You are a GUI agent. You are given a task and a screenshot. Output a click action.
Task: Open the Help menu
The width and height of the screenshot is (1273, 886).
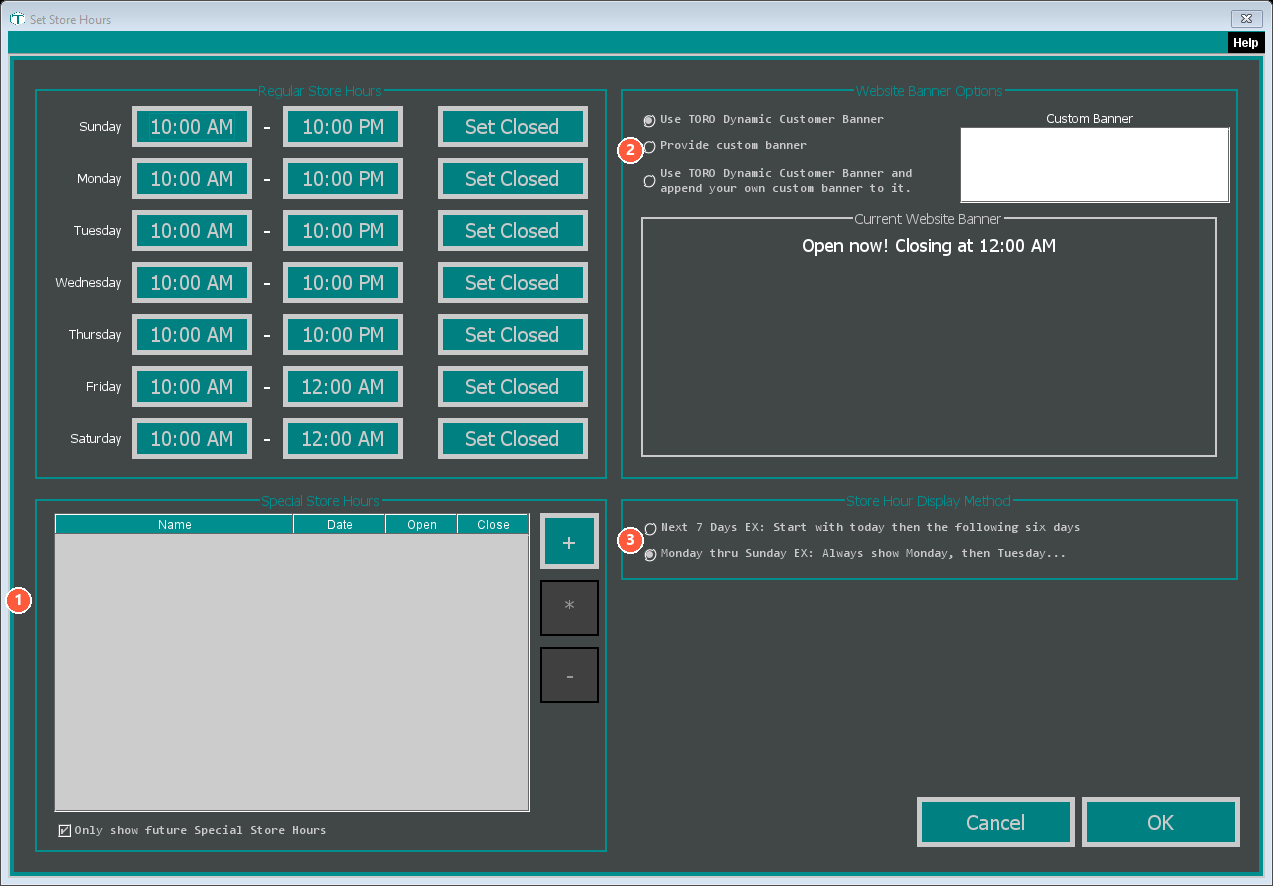[x=1245, y=43]
